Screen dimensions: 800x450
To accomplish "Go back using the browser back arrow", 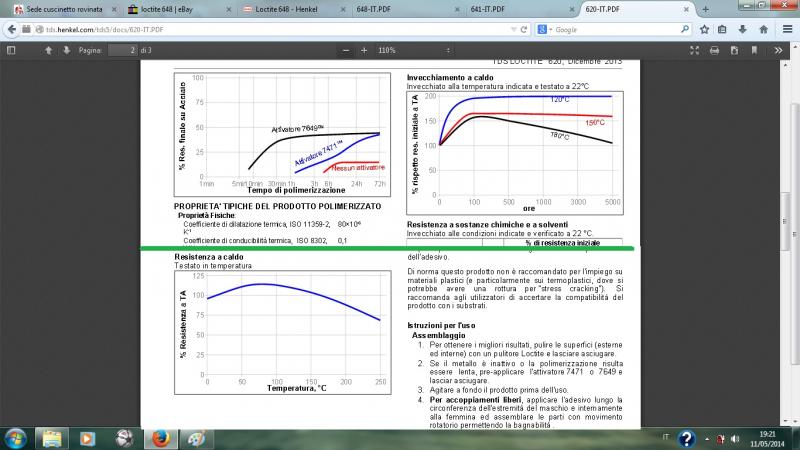I will point(11,30).
